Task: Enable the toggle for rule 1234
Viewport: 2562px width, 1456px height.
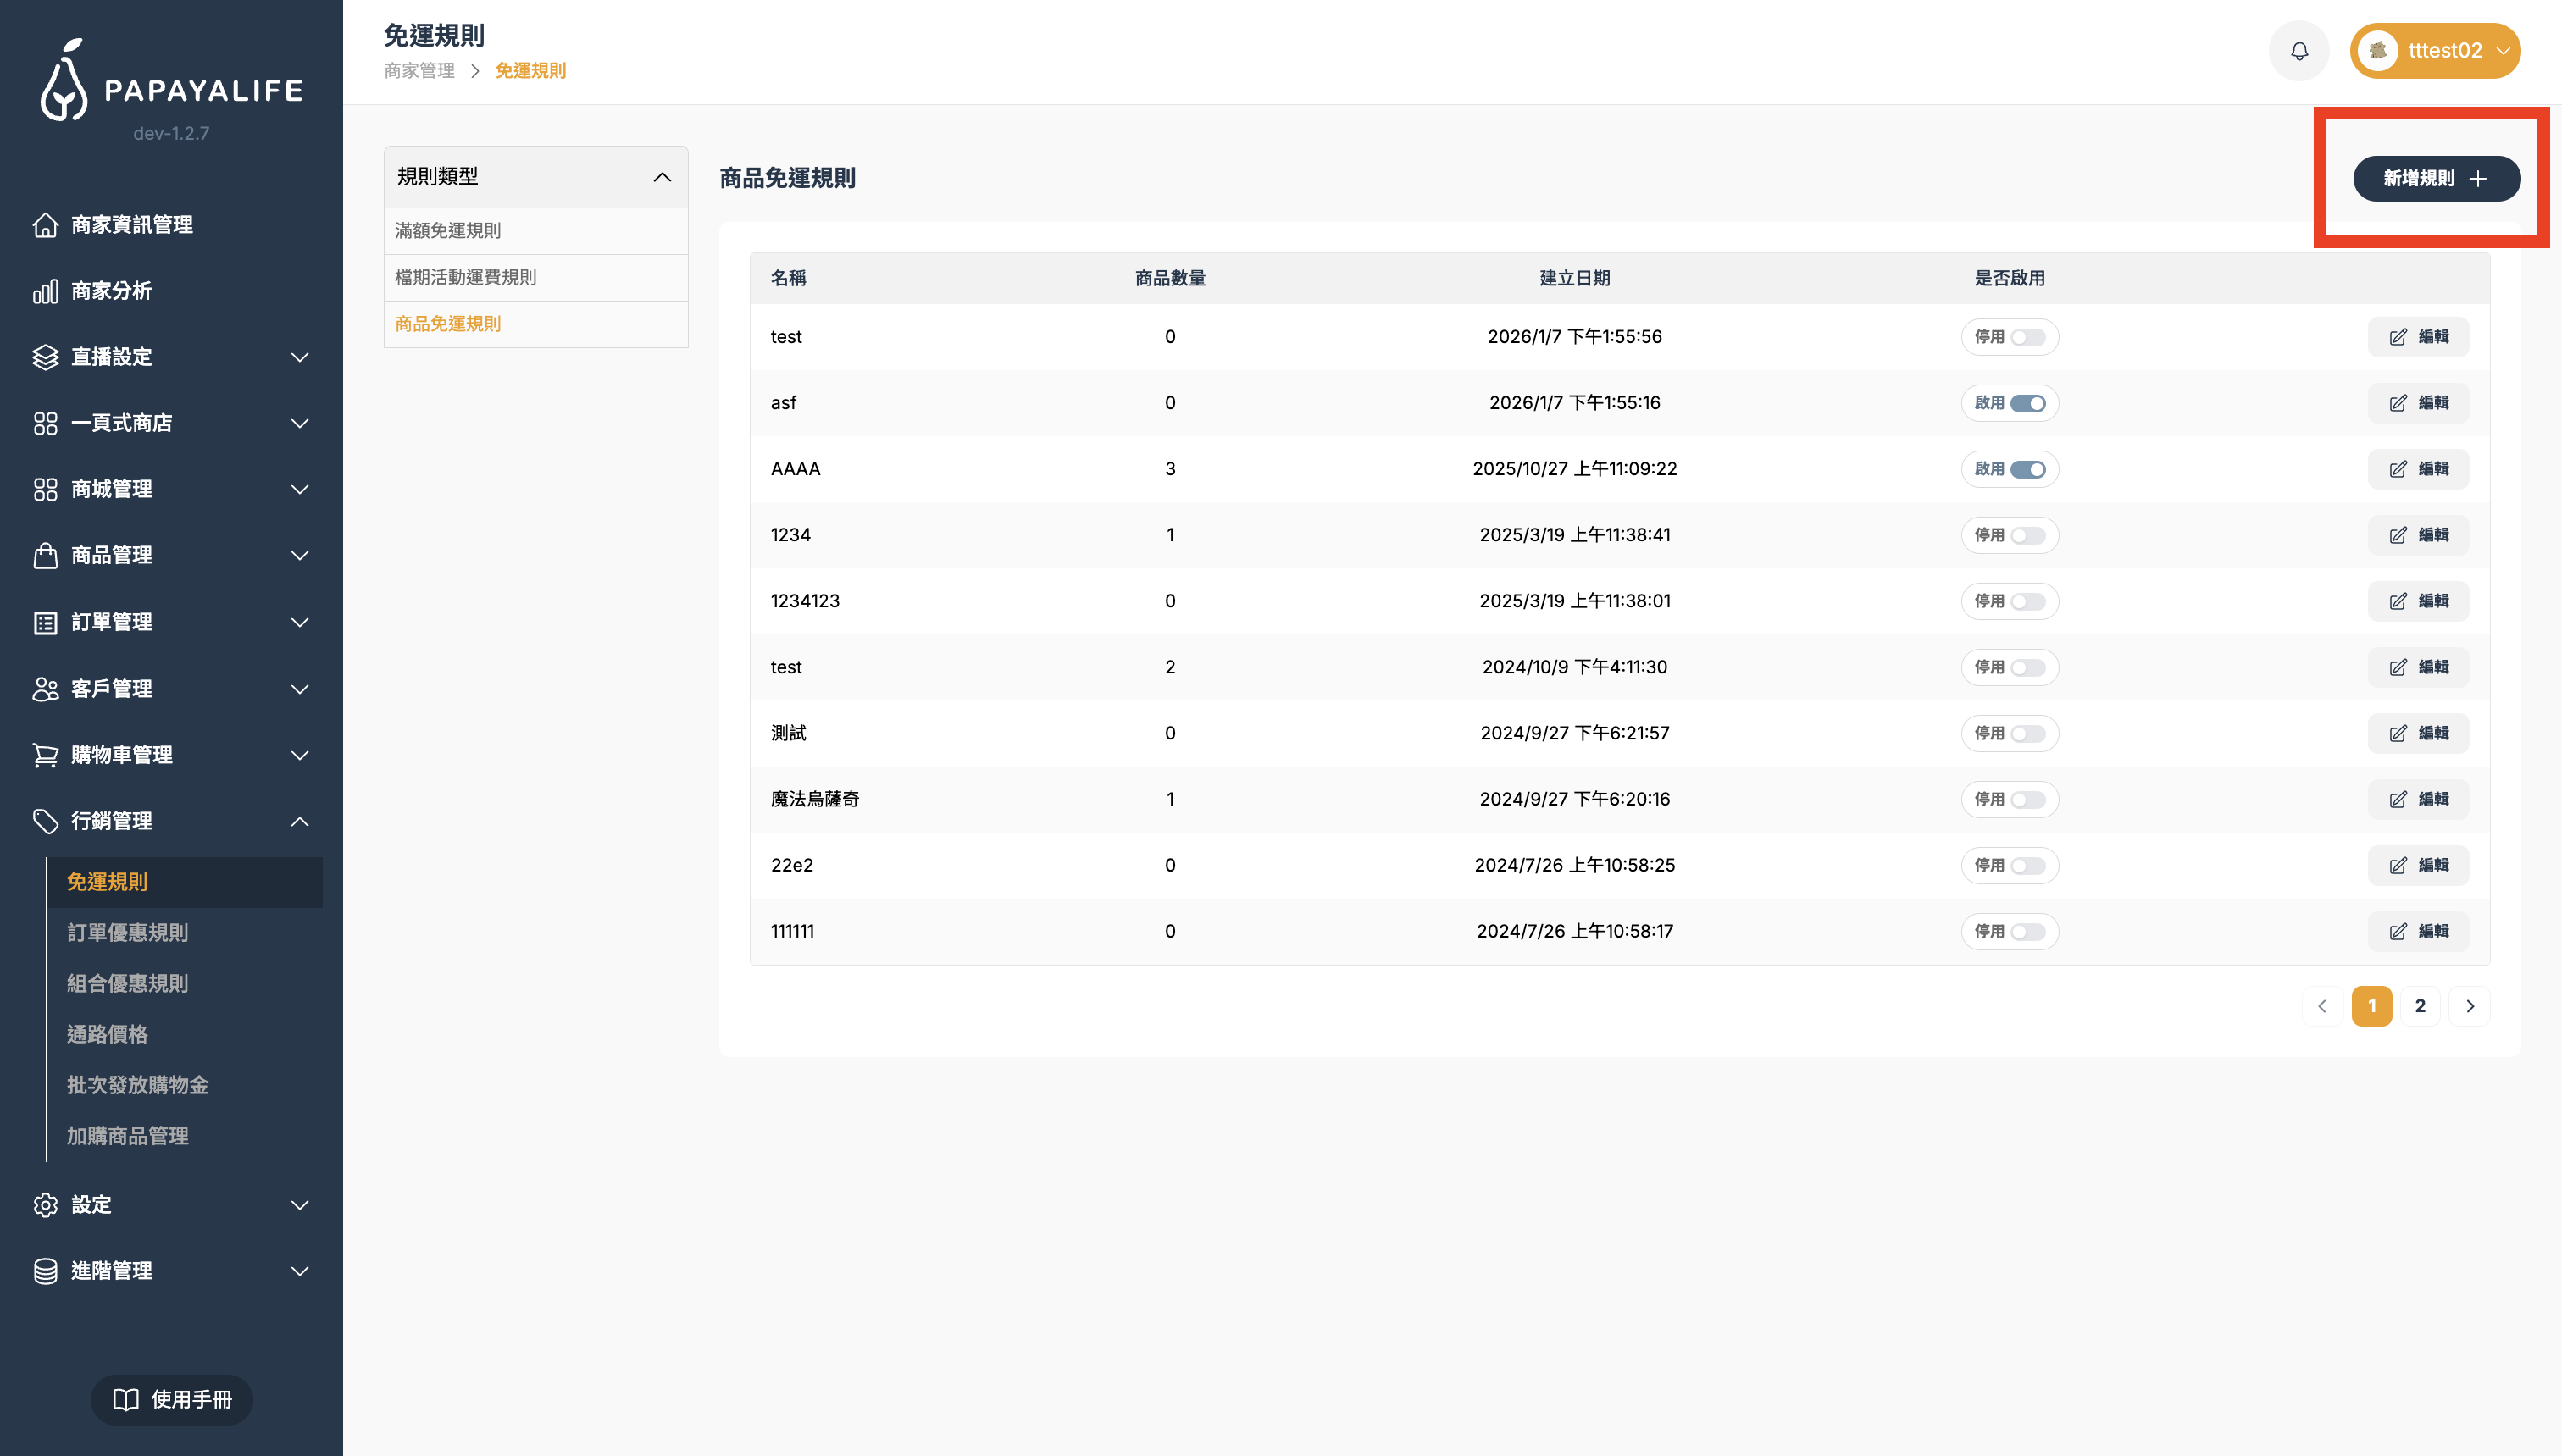Action: pyautogui.click(x=2027, y=536)
